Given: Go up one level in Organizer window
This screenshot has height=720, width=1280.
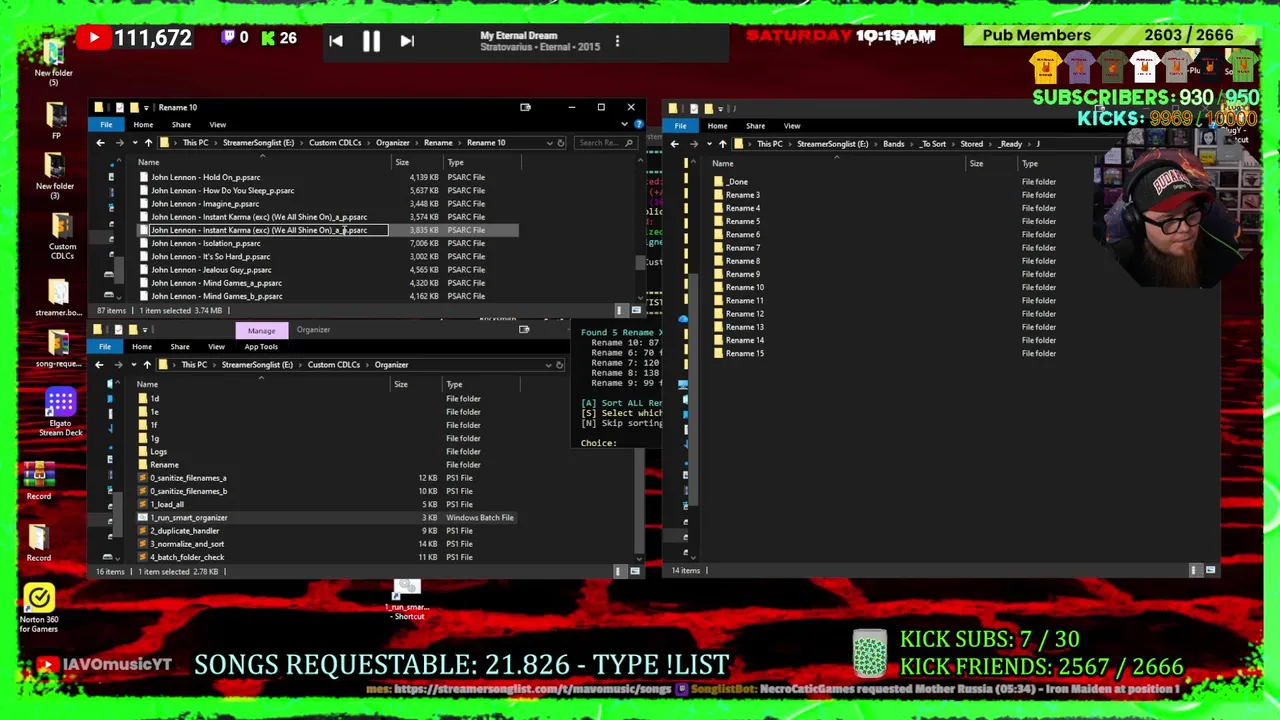Looking at the screenshot, I should pyautogui.click(x=147, y=365).
